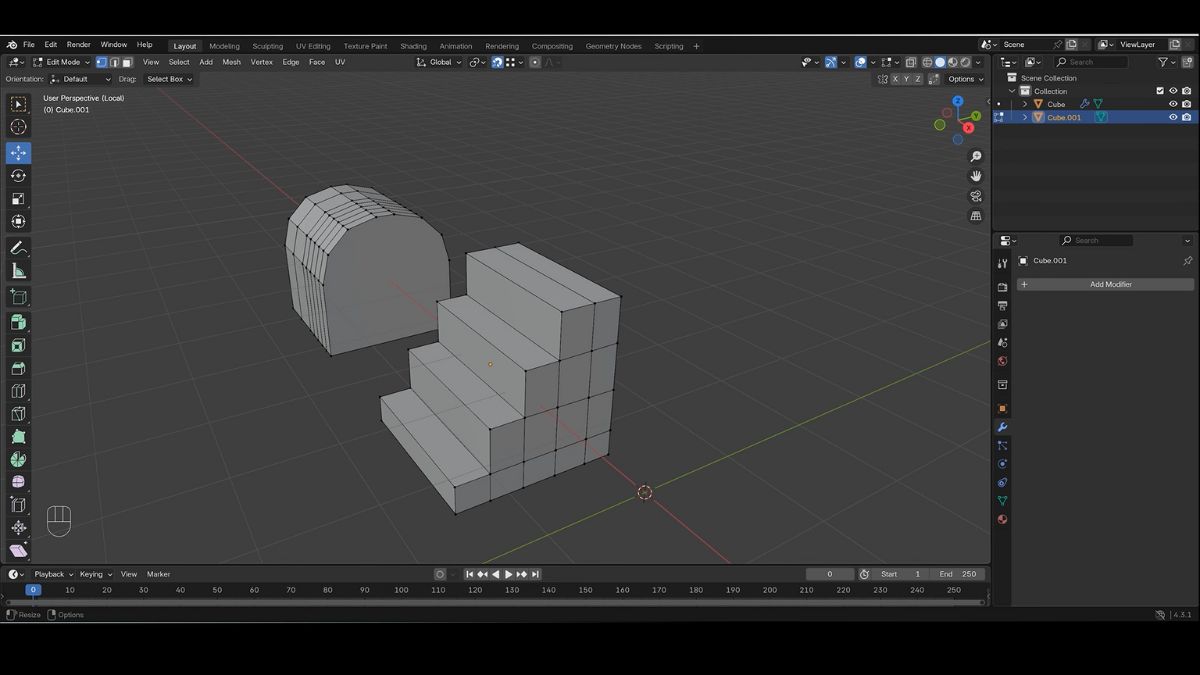The image size is (1200, 675).
Task: Enable vertex select mode
Action: tap(101, 62)
